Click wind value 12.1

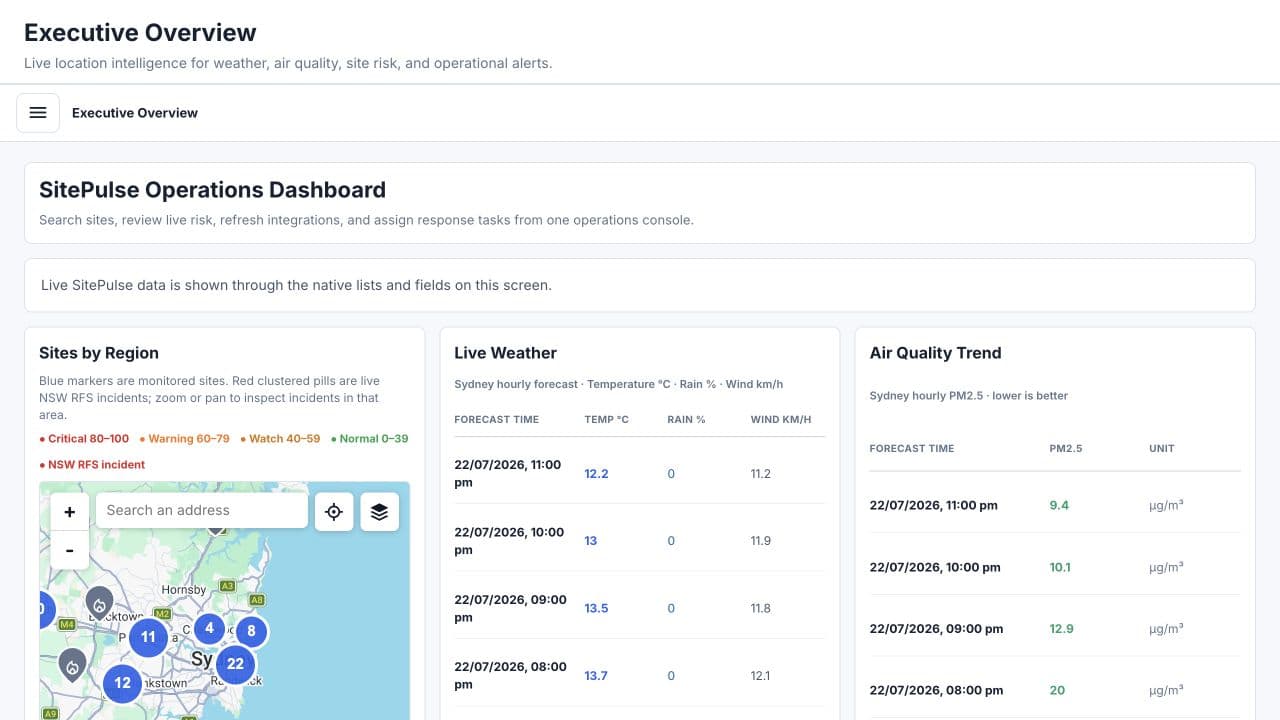click(761, 675)
